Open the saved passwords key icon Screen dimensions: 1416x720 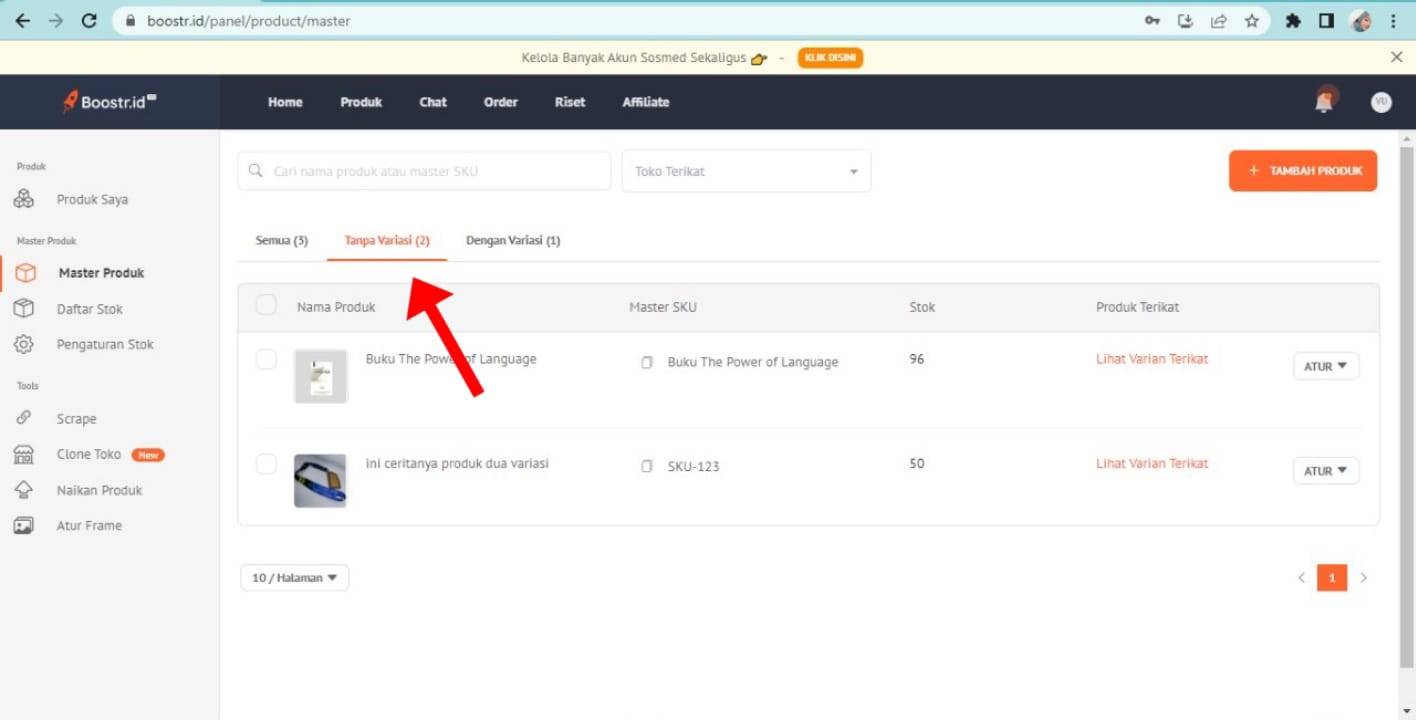tap(1152, 20)
